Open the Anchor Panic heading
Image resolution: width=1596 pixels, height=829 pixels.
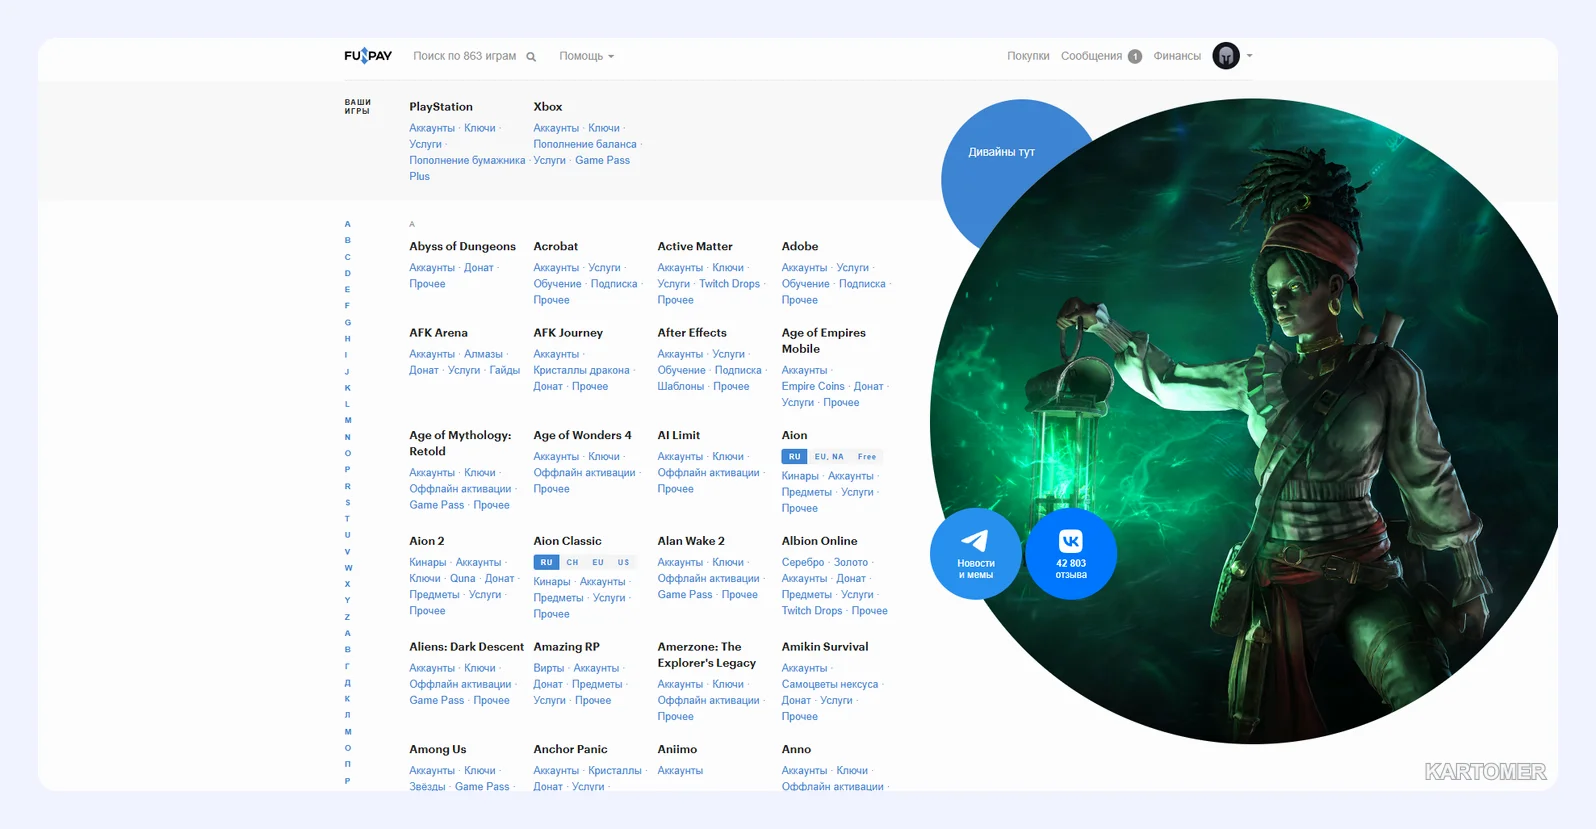[x=570, y=749]
